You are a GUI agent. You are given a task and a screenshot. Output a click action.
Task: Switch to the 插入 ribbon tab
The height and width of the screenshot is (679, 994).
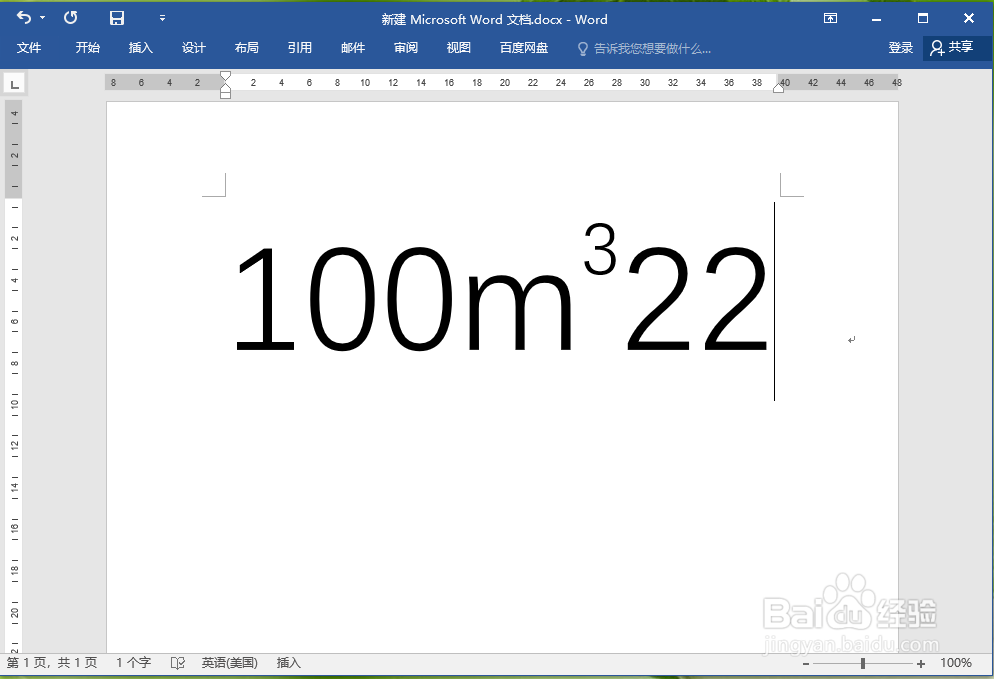(x=140, y=47)
